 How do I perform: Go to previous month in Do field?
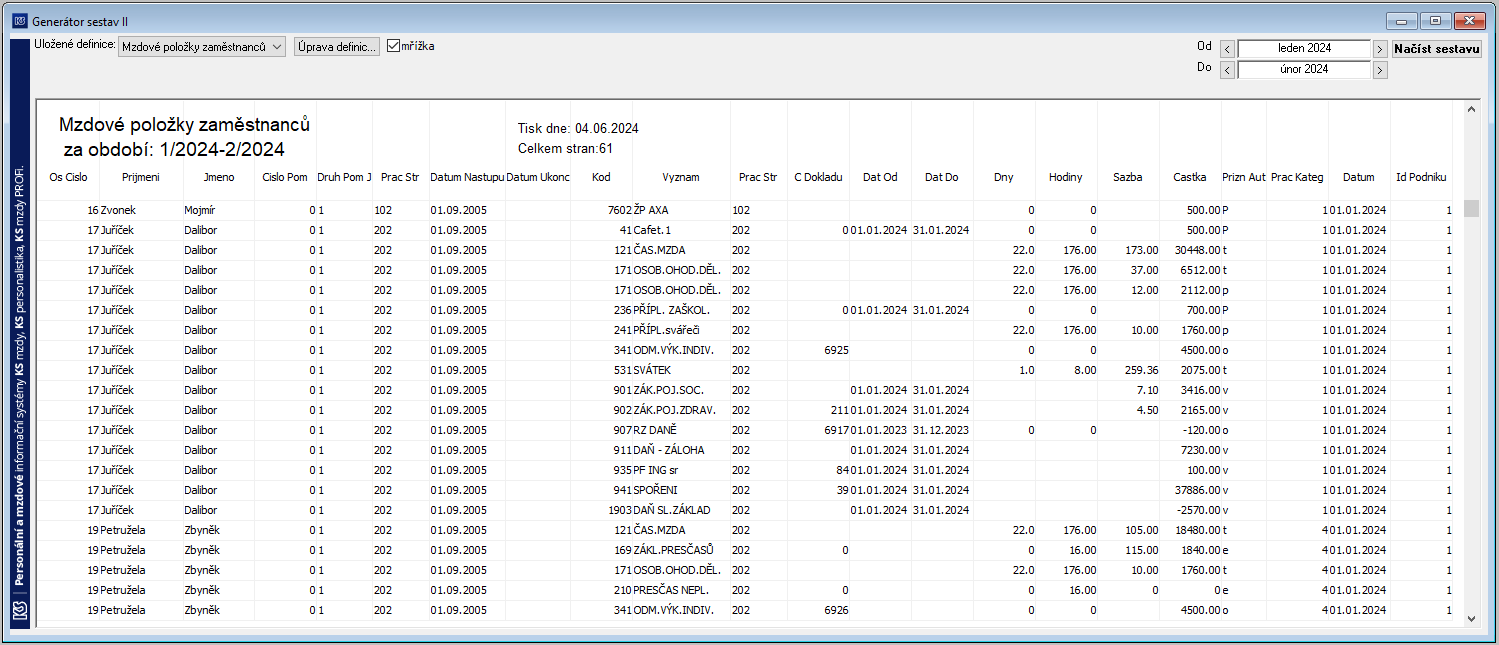tap(1227, 70)
